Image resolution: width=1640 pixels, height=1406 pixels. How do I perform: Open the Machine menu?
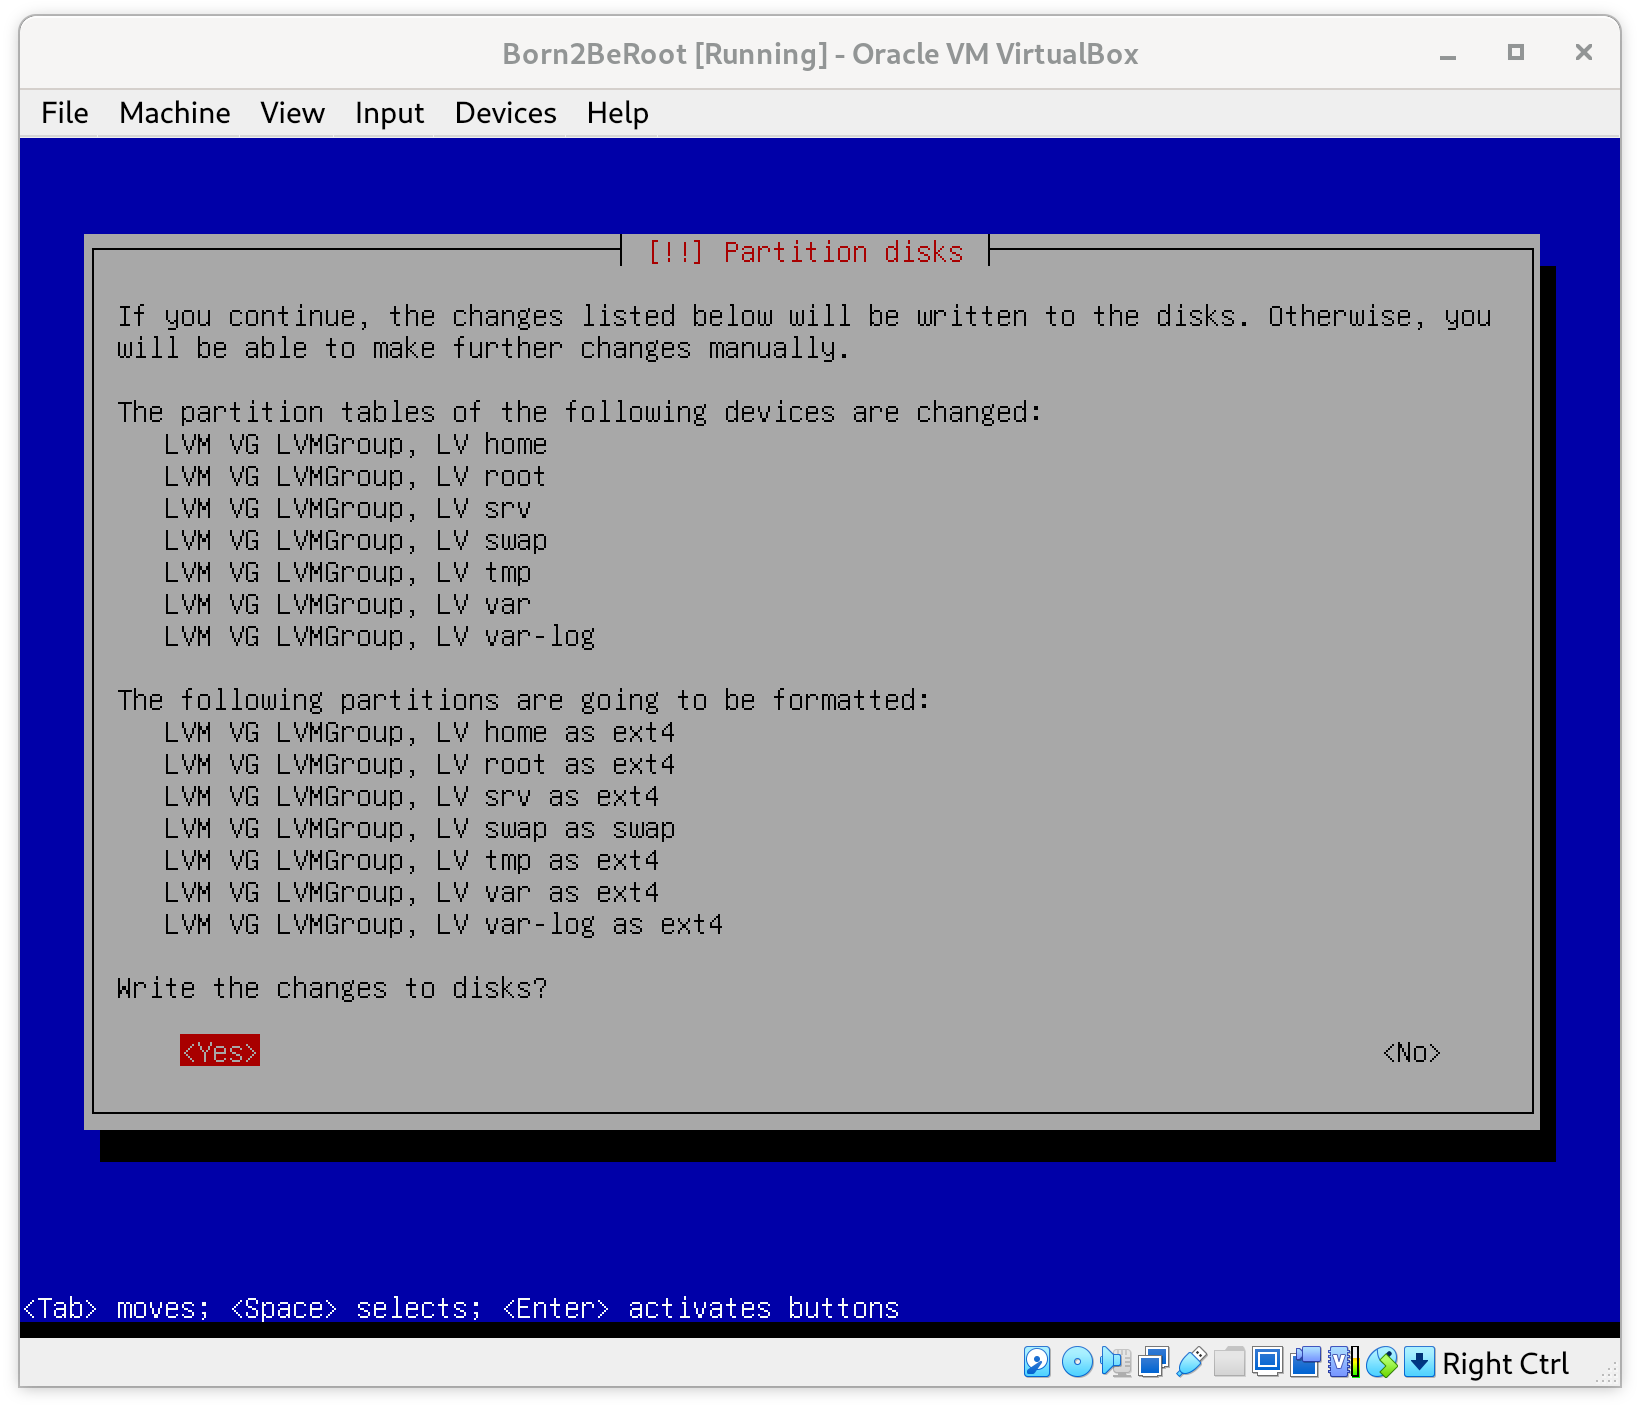[x=175, y=113]
